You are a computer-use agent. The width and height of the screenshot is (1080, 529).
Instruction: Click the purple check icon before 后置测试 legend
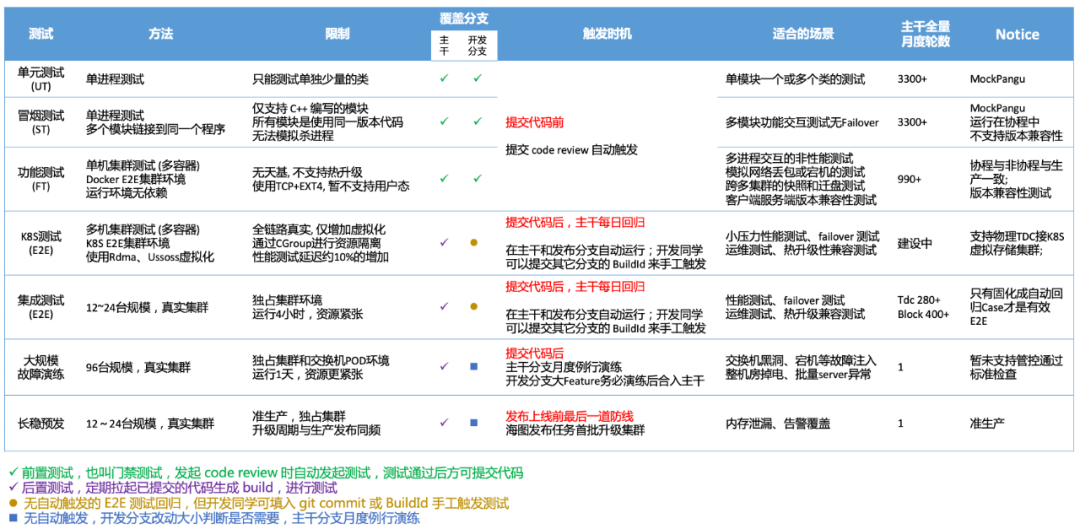(12, 487)
